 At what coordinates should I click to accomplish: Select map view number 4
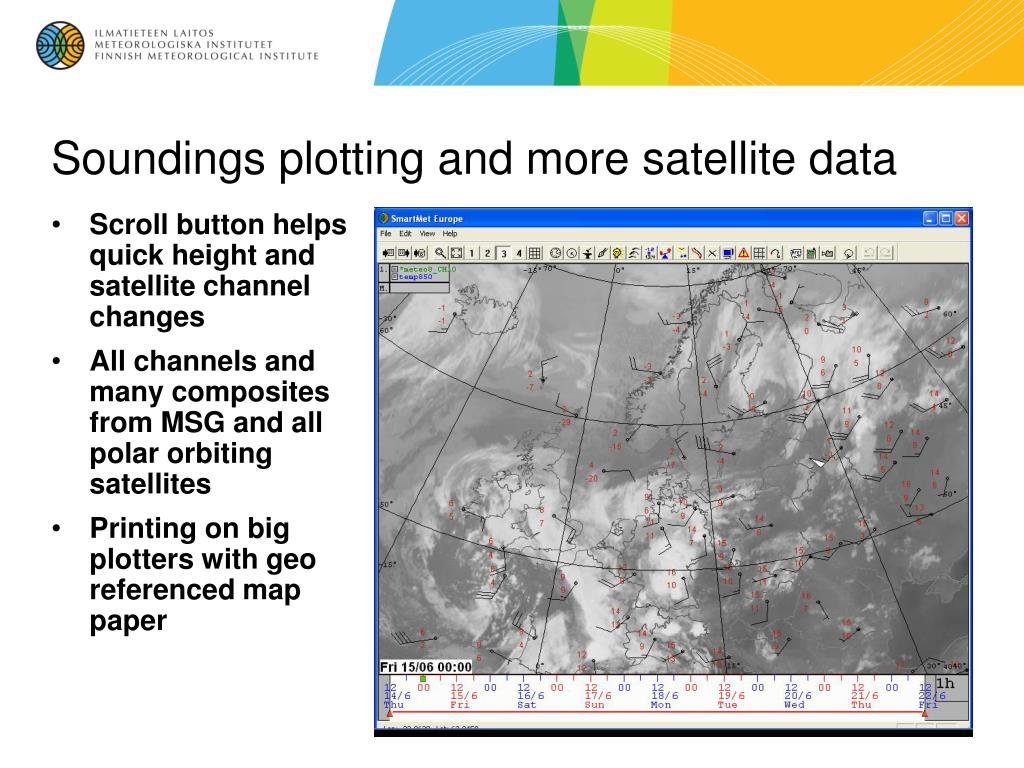519,253
